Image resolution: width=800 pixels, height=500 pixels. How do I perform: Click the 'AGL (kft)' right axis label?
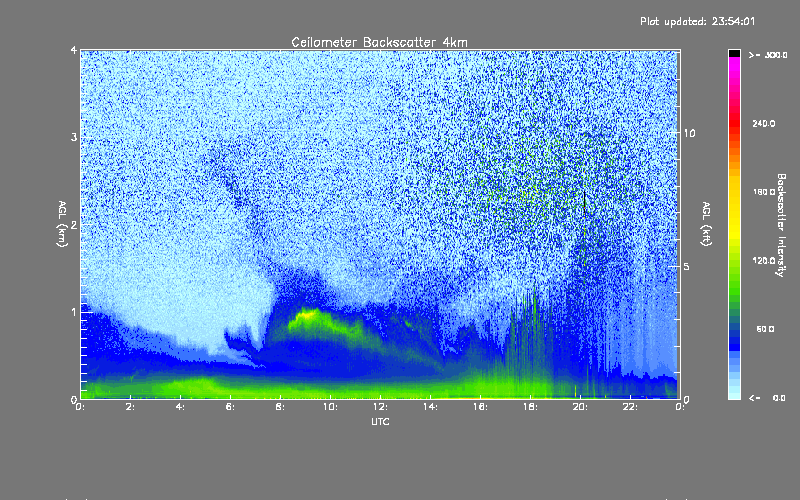707,224
